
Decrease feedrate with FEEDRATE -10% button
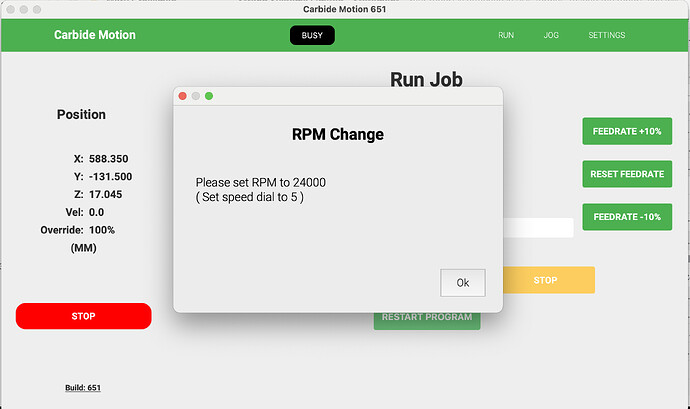[x=627, y=217]
